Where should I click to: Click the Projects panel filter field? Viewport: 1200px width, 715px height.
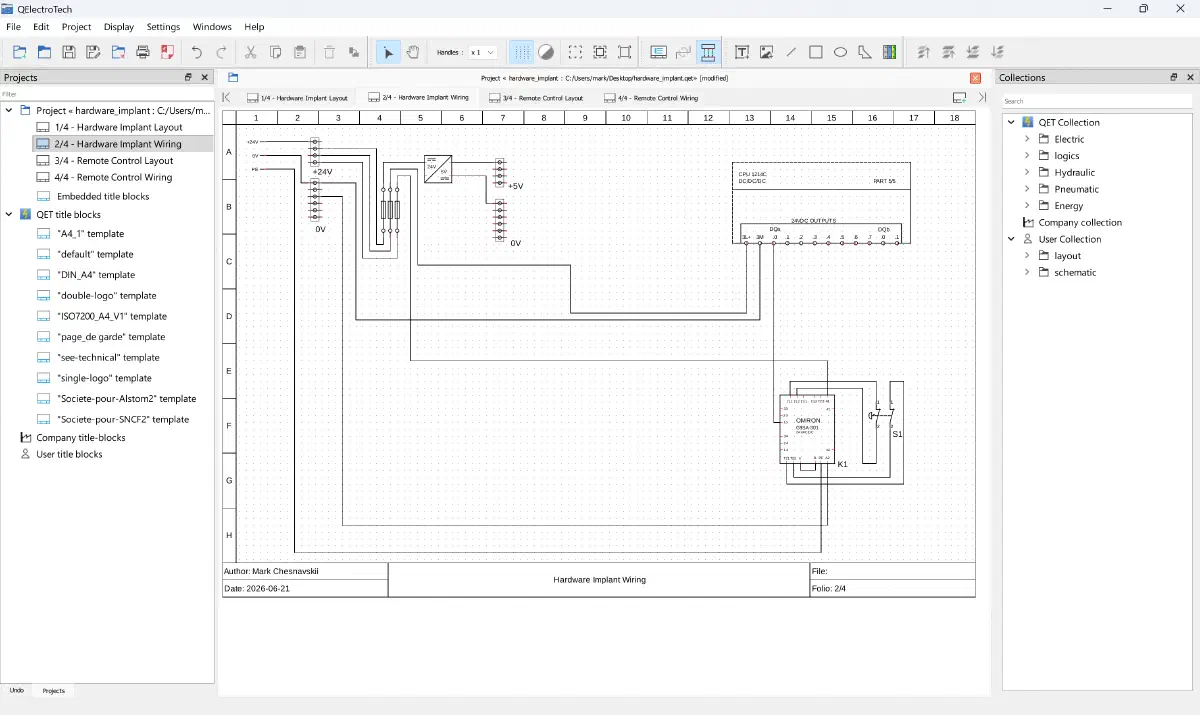[x=107, y=94]
